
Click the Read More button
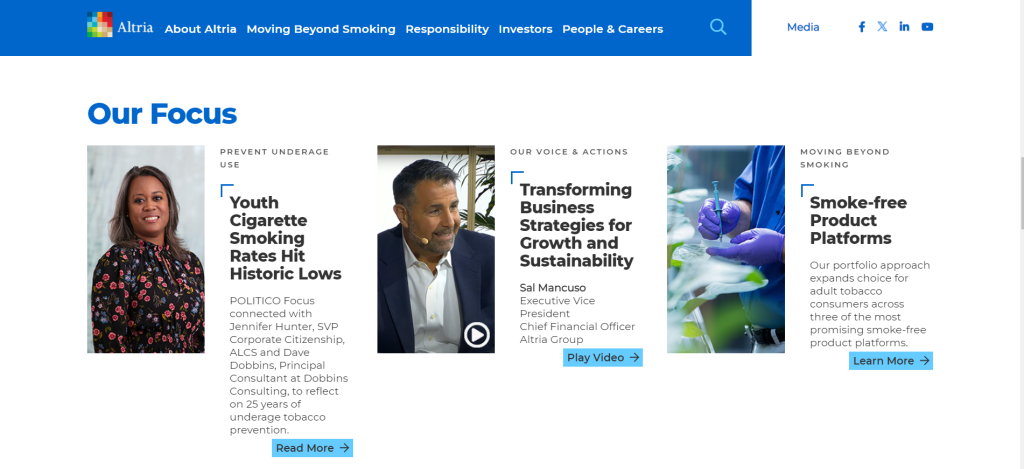coord(312,448)
